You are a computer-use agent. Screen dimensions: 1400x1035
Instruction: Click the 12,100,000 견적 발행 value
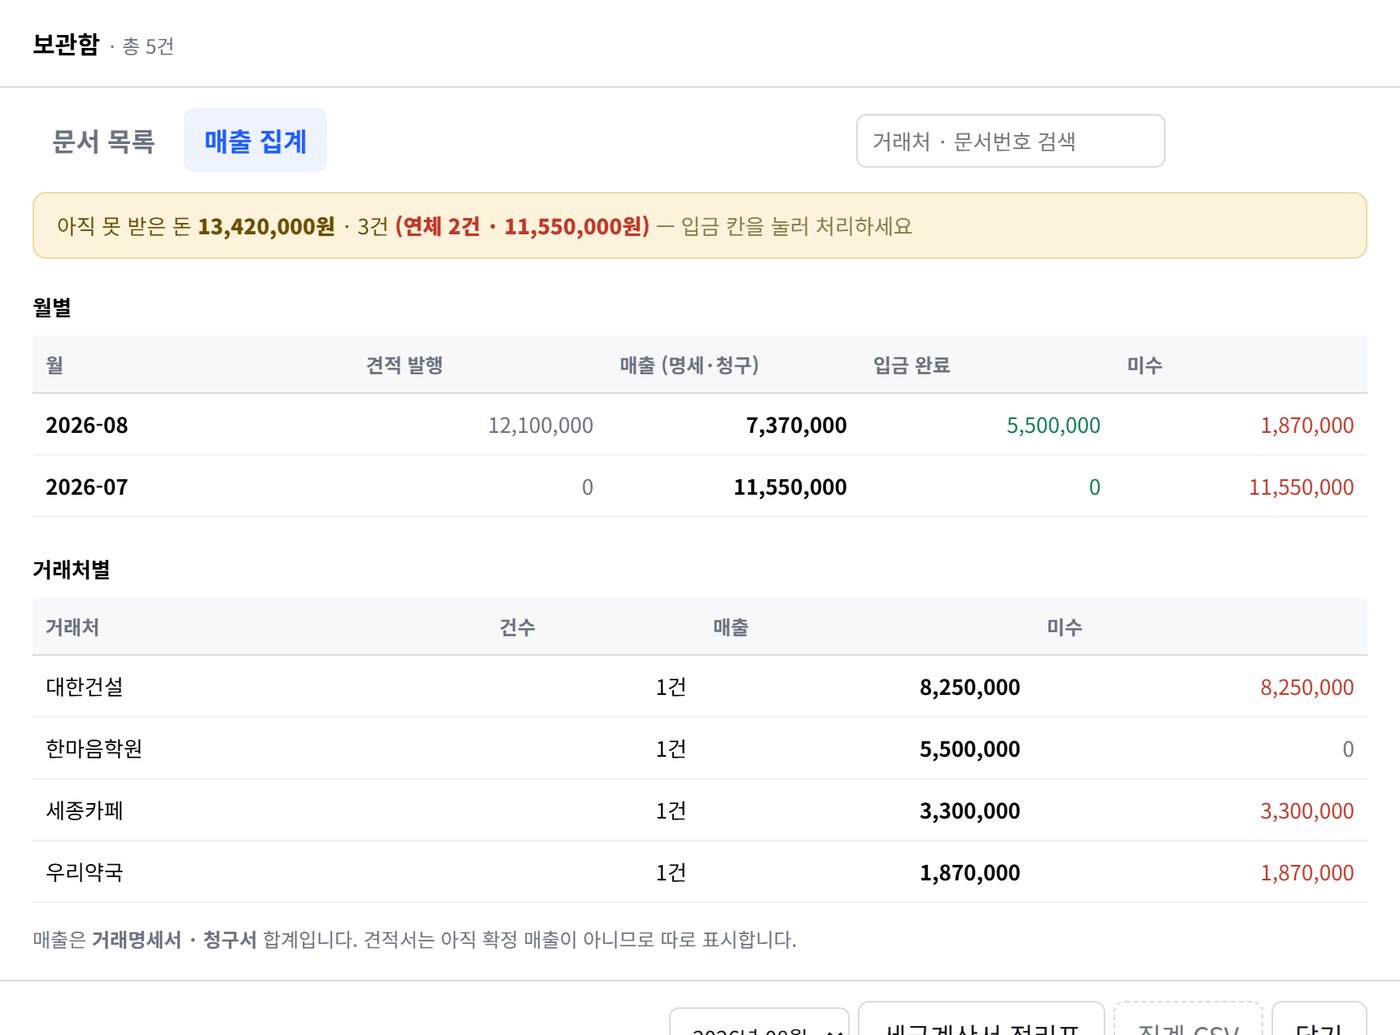[x=540, y=425]
